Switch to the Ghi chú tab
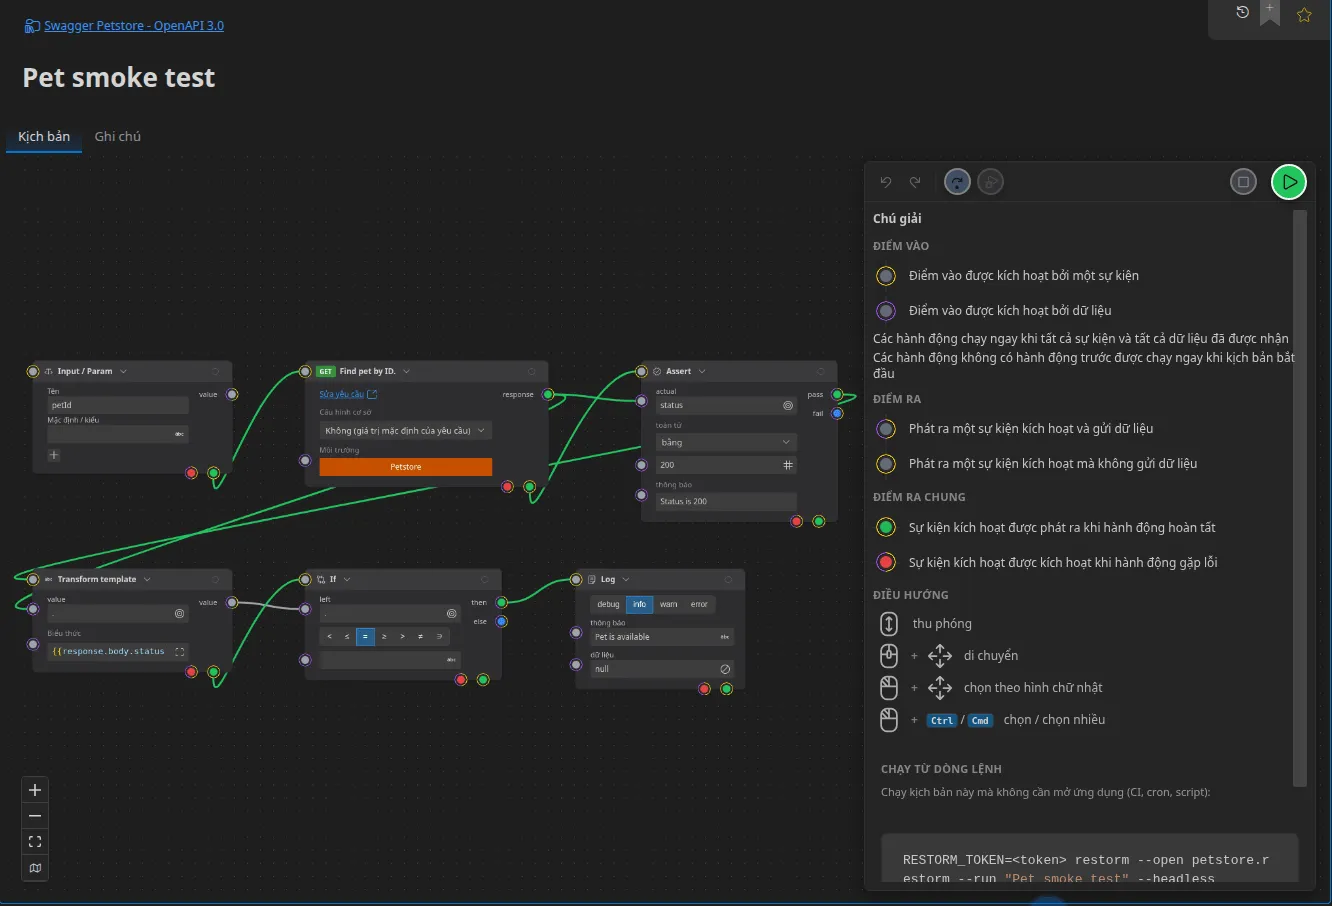1332x906 pixels. tap(118, 137)
